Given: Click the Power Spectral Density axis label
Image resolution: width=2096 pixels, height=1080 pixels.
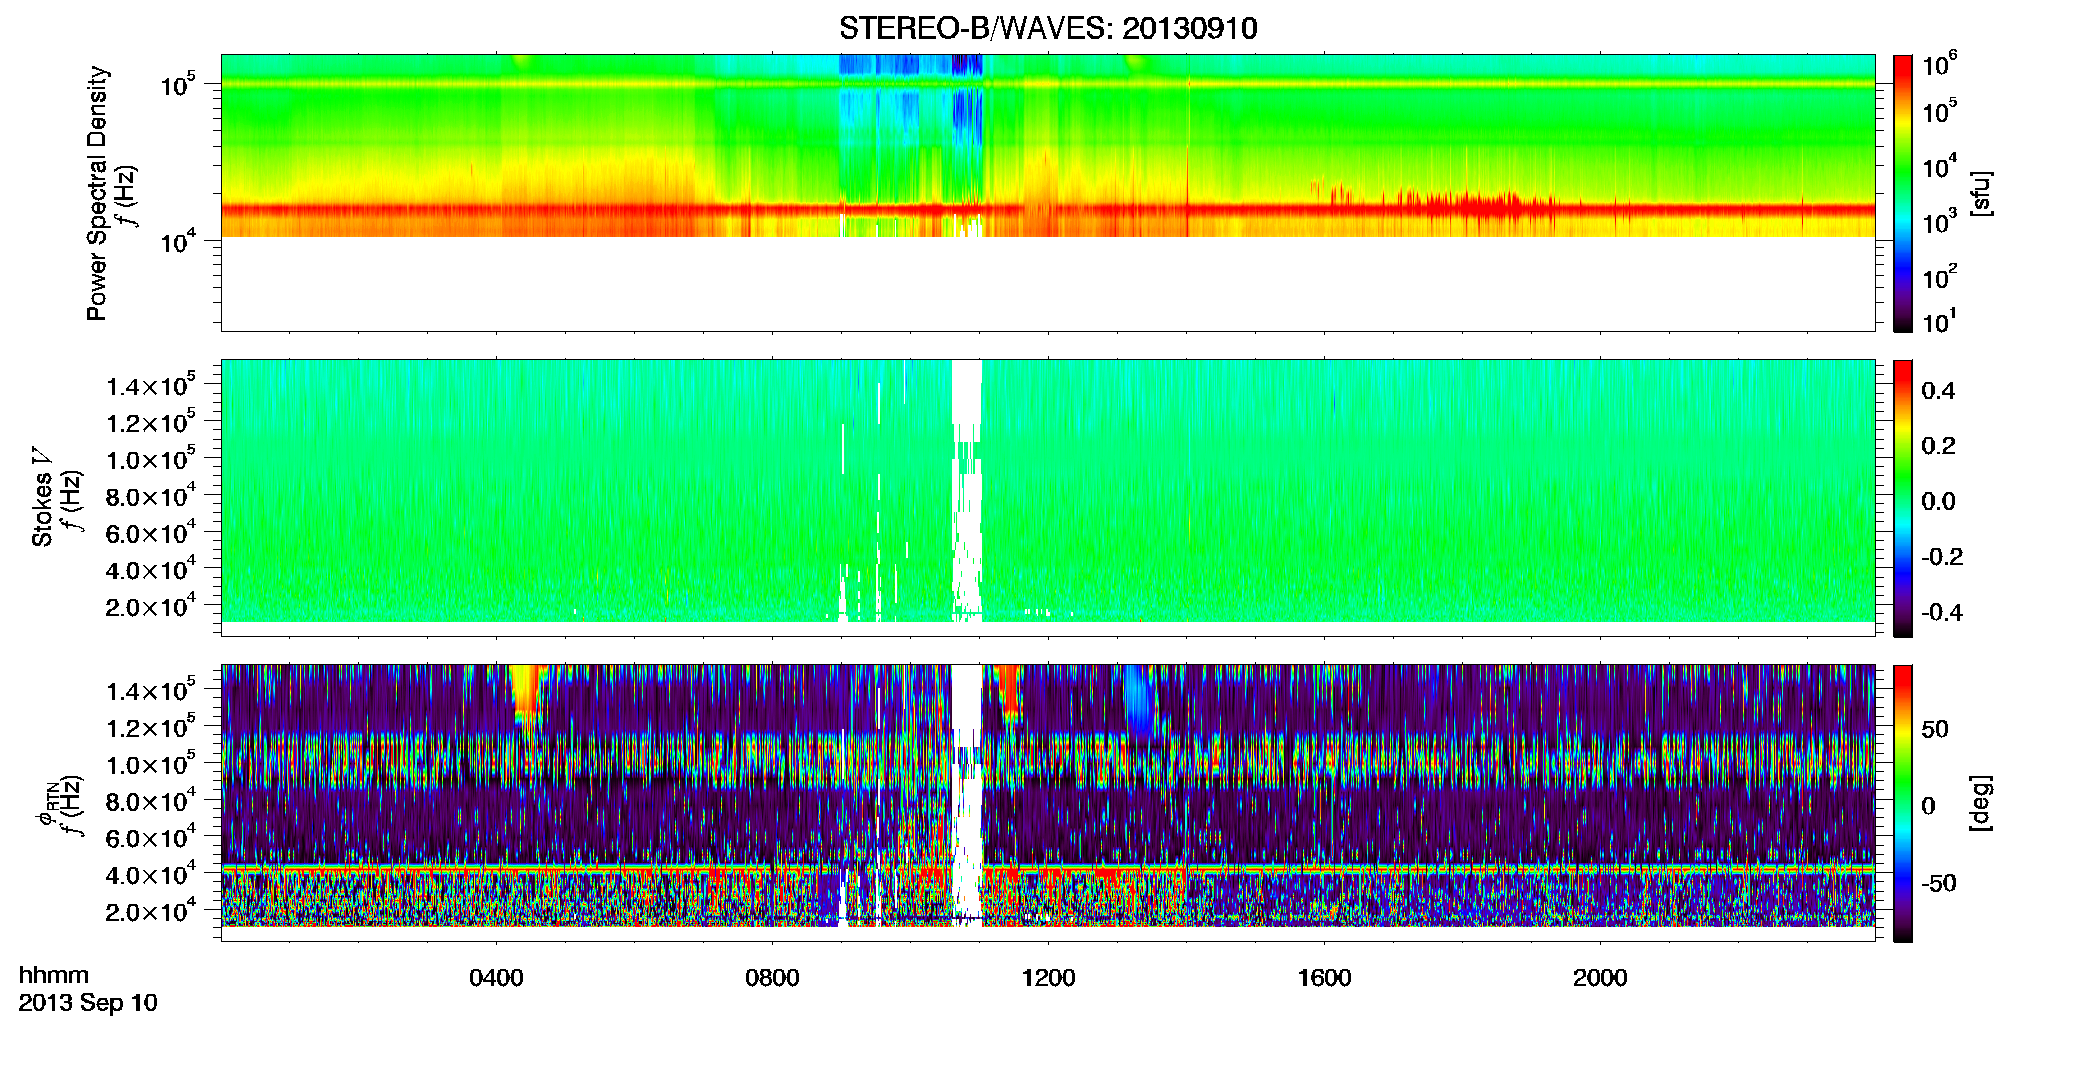Looking at the screenshot, I should 97,193.
